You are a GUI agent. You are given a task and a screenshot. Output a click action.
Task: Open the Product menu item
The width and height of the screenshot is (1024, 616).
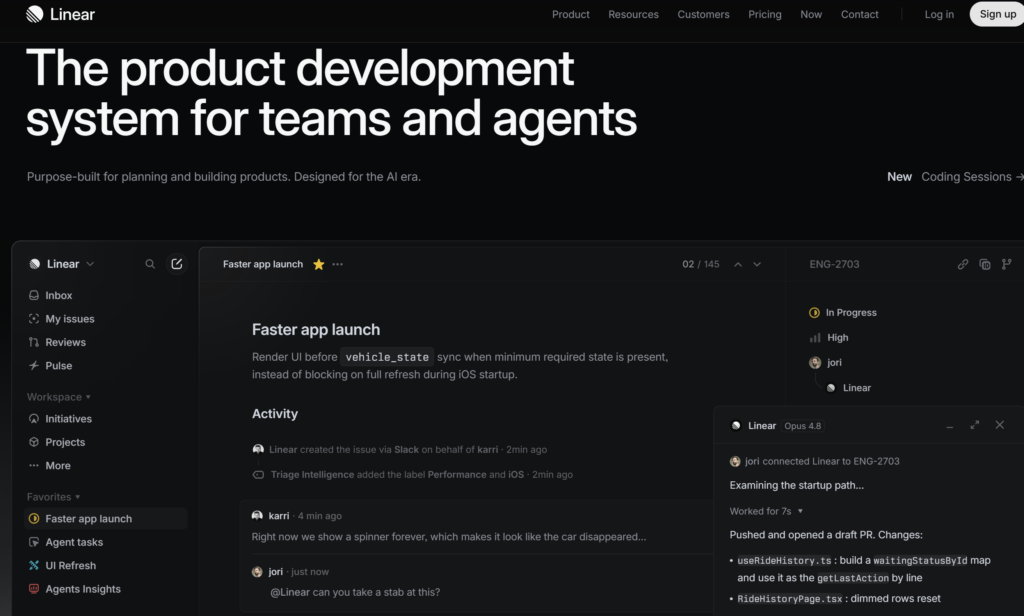(571, 14)
